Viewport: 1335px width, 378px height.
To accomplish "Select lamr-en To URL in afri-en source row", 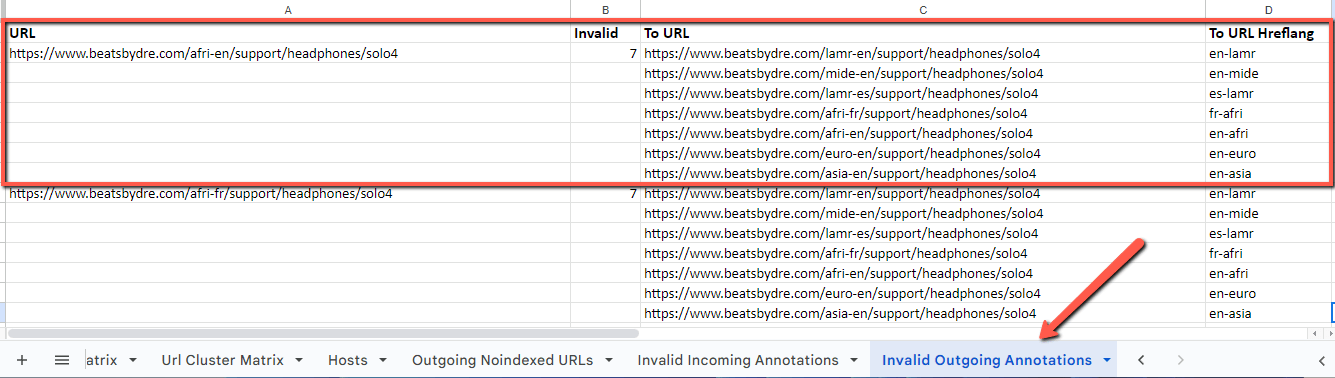I will tap(923, 53).
